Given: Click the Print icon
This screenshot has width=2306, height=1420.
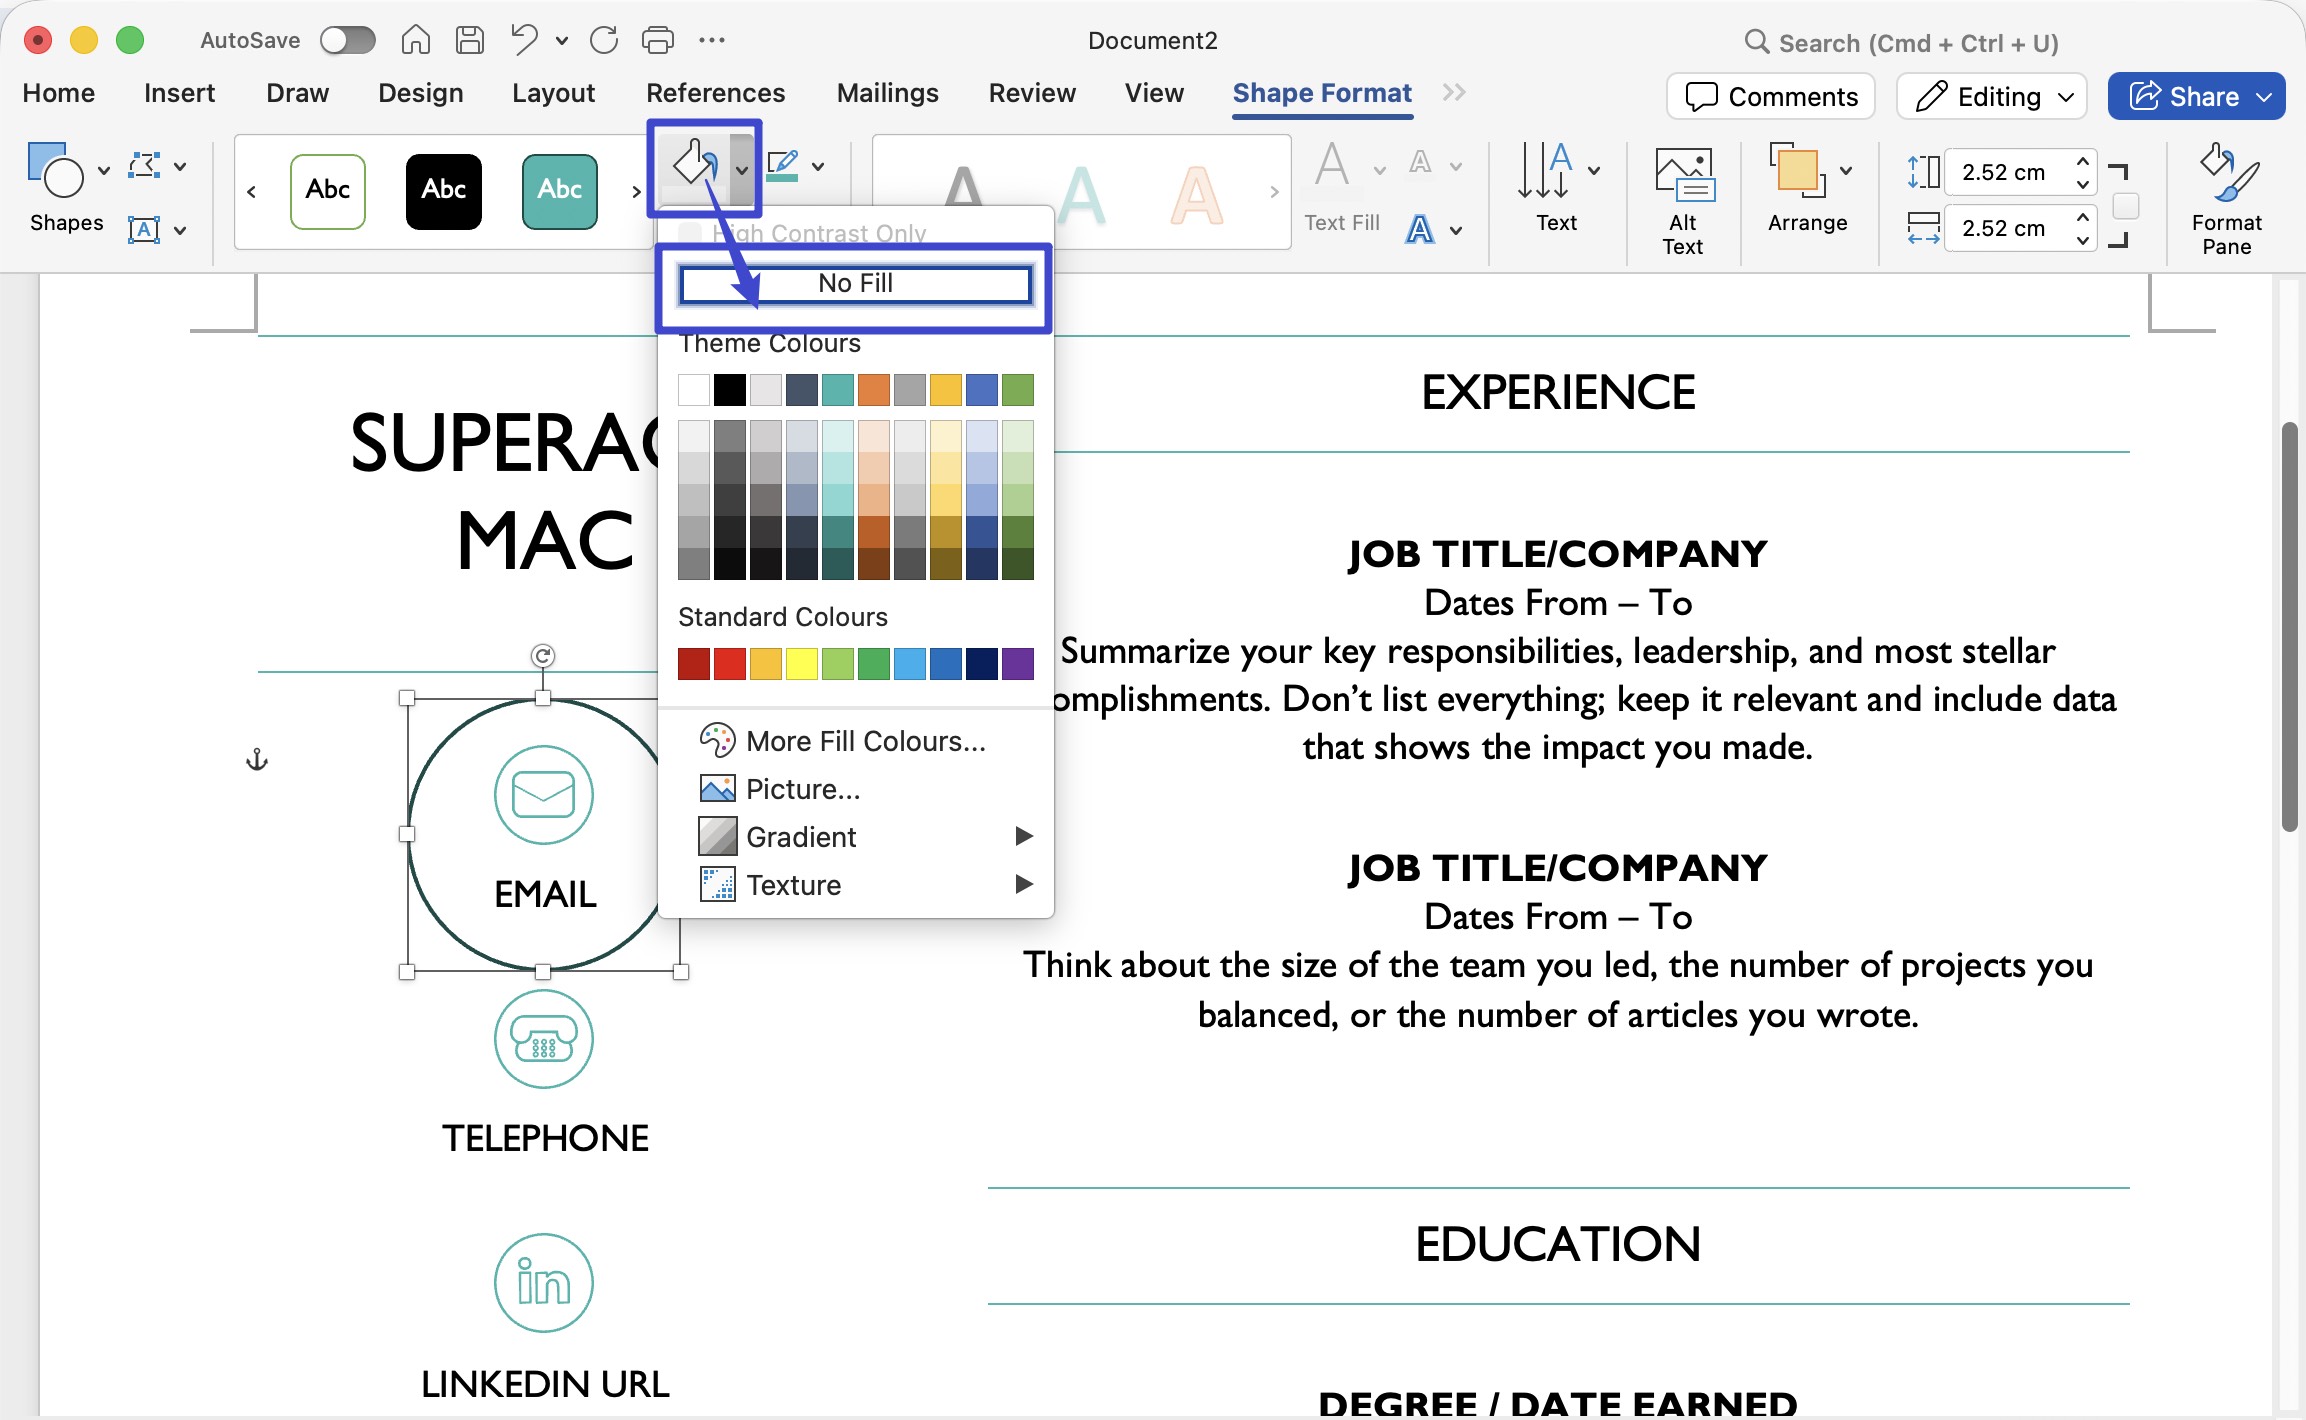Looking at the screenshot, I should [x=657, y=40].
